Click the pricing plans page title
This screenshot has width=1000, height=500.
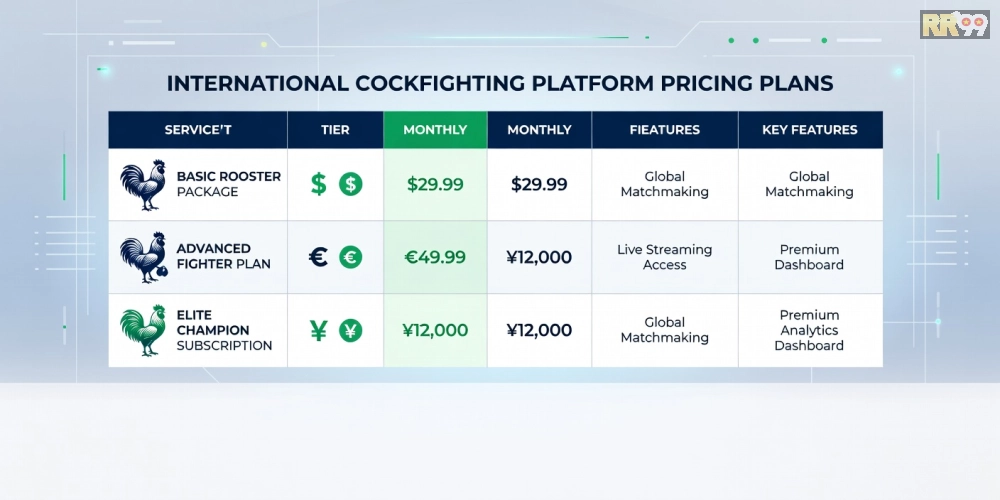point(500,83)
